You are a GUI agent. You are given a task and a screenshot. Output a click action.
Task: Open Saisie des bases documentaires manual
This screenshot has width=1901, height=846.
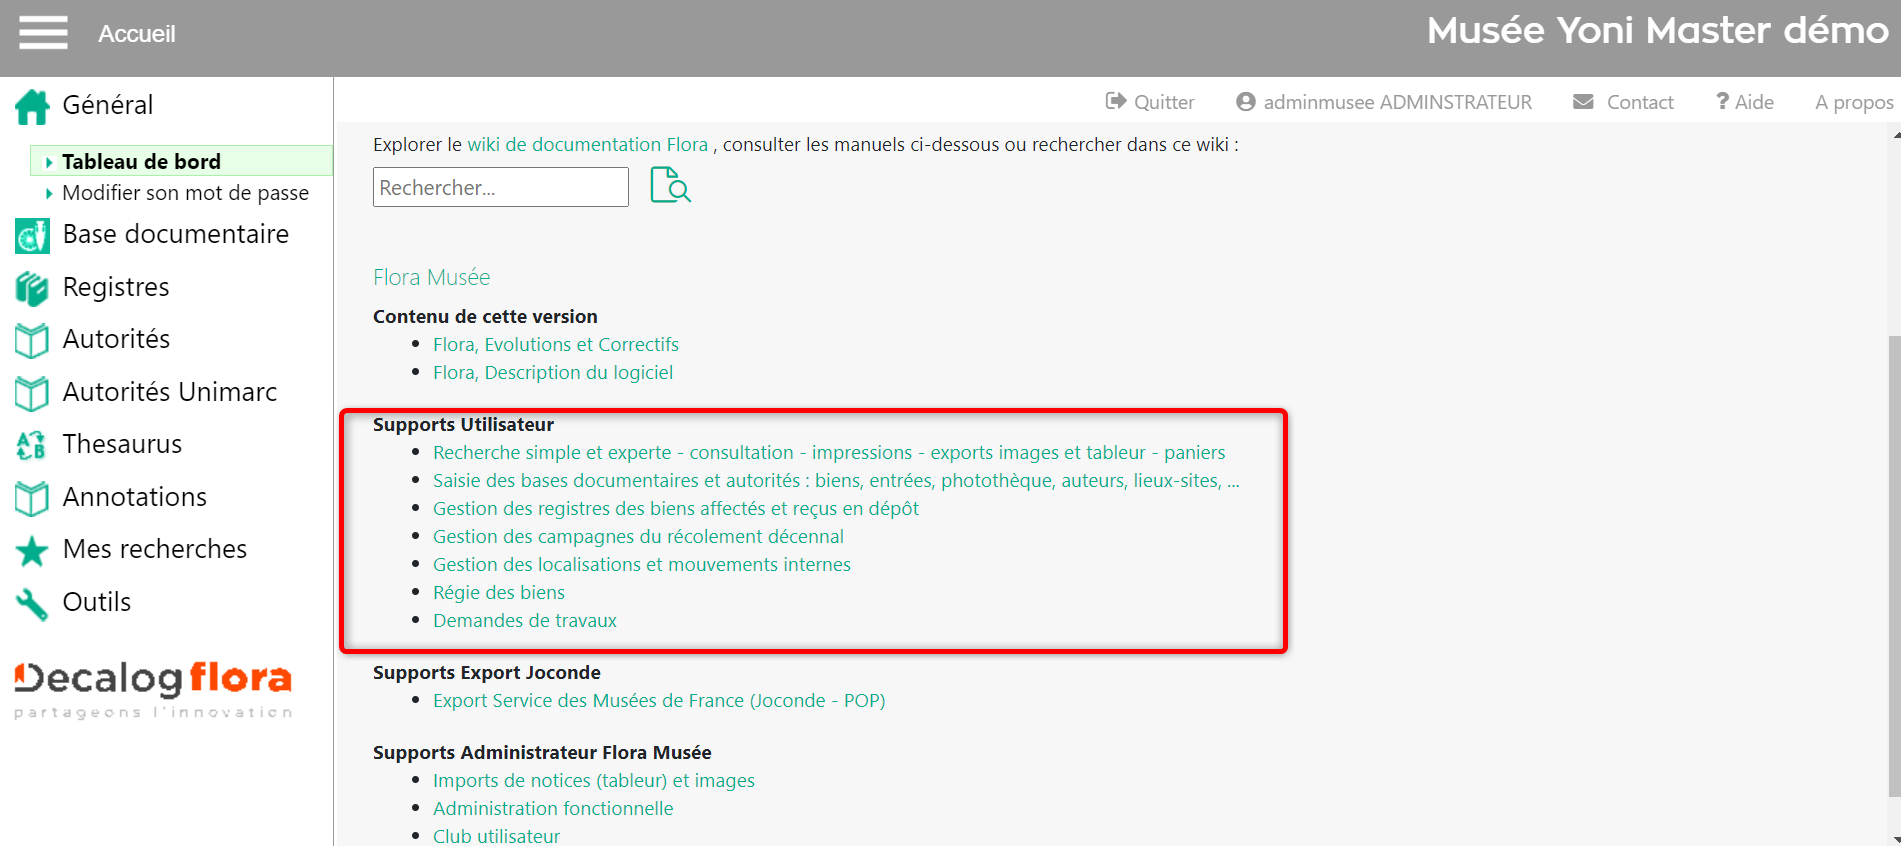[836, 480]
